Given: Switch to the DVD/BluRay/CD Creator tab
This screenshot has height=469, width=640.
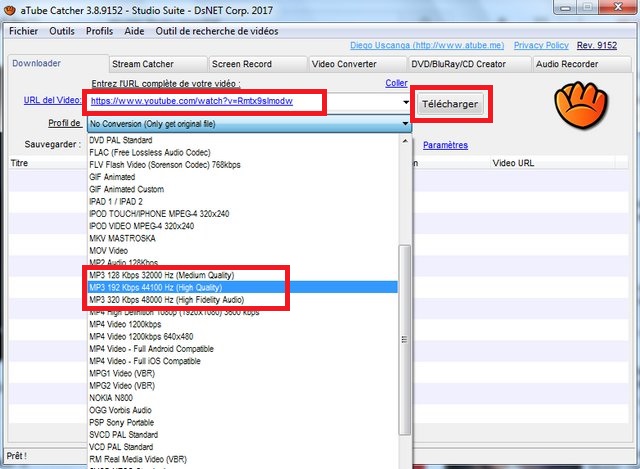Looking at the screenshot, I should click(x=469, y=64).
